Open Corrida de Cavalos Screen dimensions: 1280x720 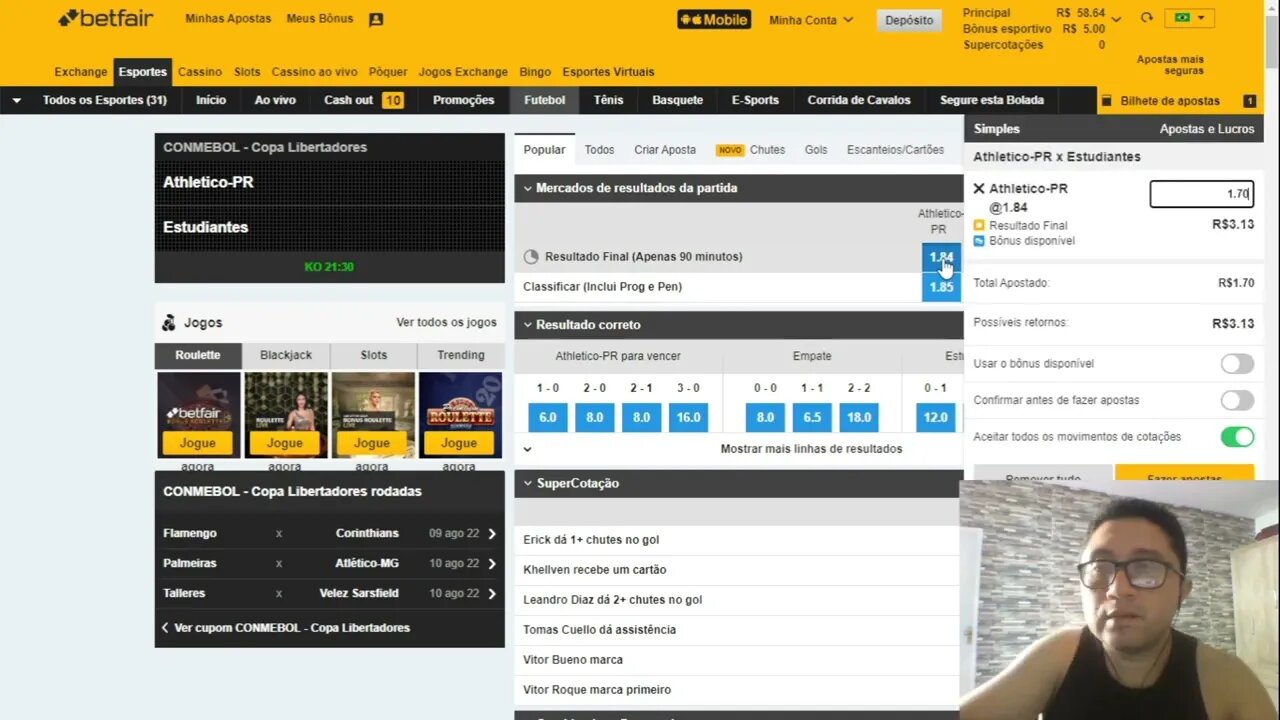859,100
